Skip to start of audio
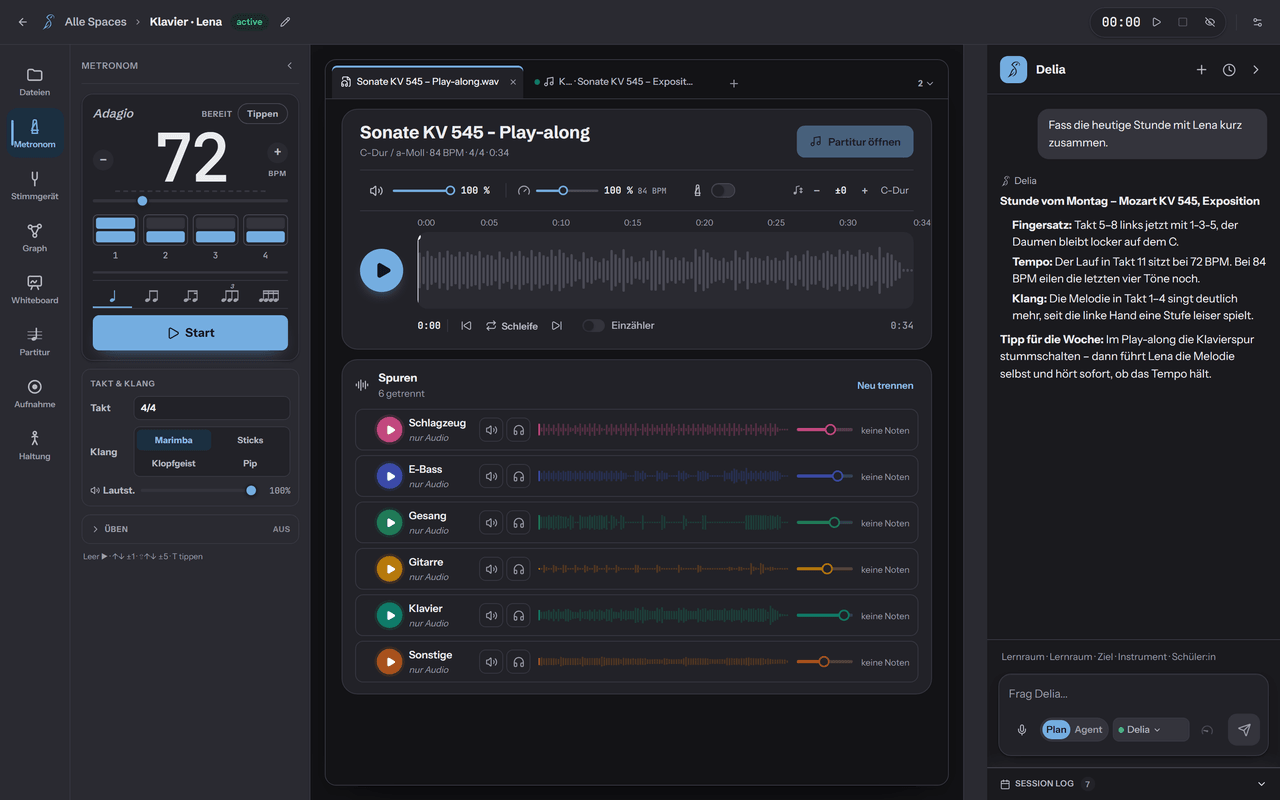The image size is (1280, 800). 466,326
